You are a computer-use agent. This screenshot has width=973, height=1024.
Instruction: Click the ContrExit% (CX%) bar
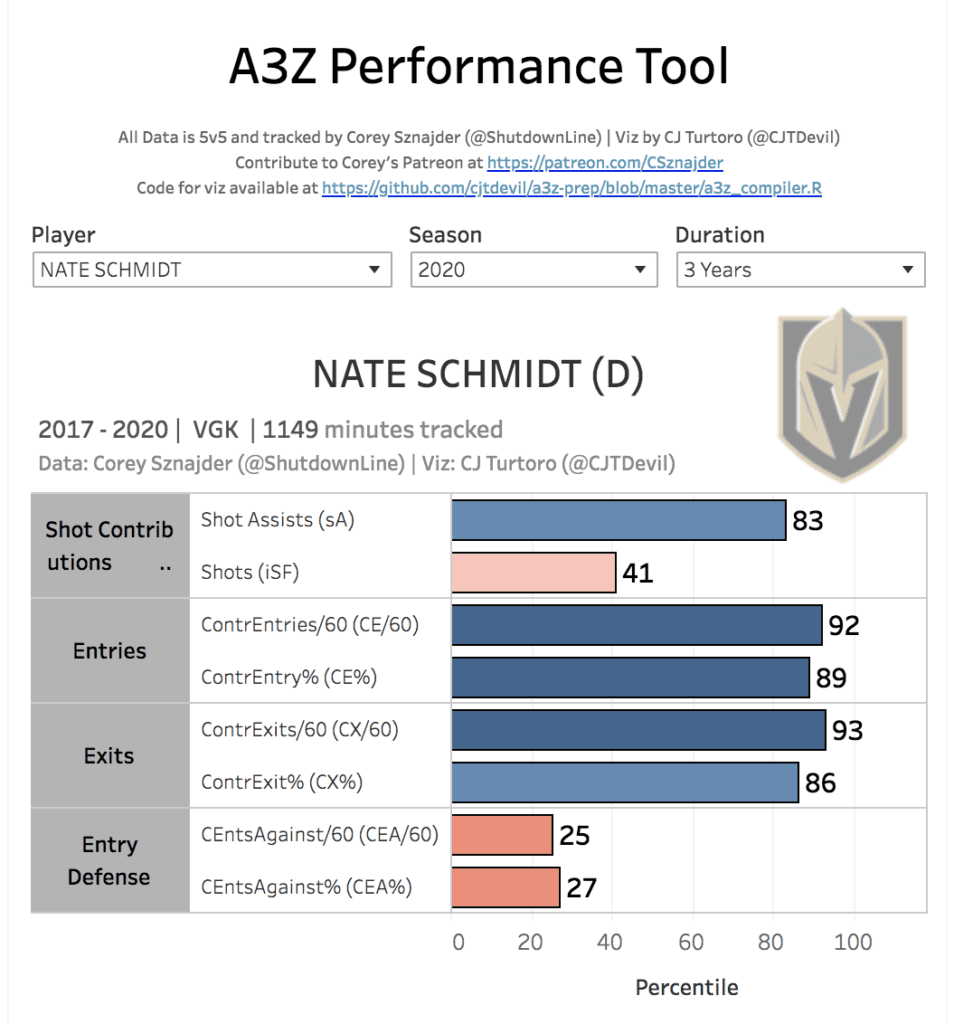tap(625, 782)
